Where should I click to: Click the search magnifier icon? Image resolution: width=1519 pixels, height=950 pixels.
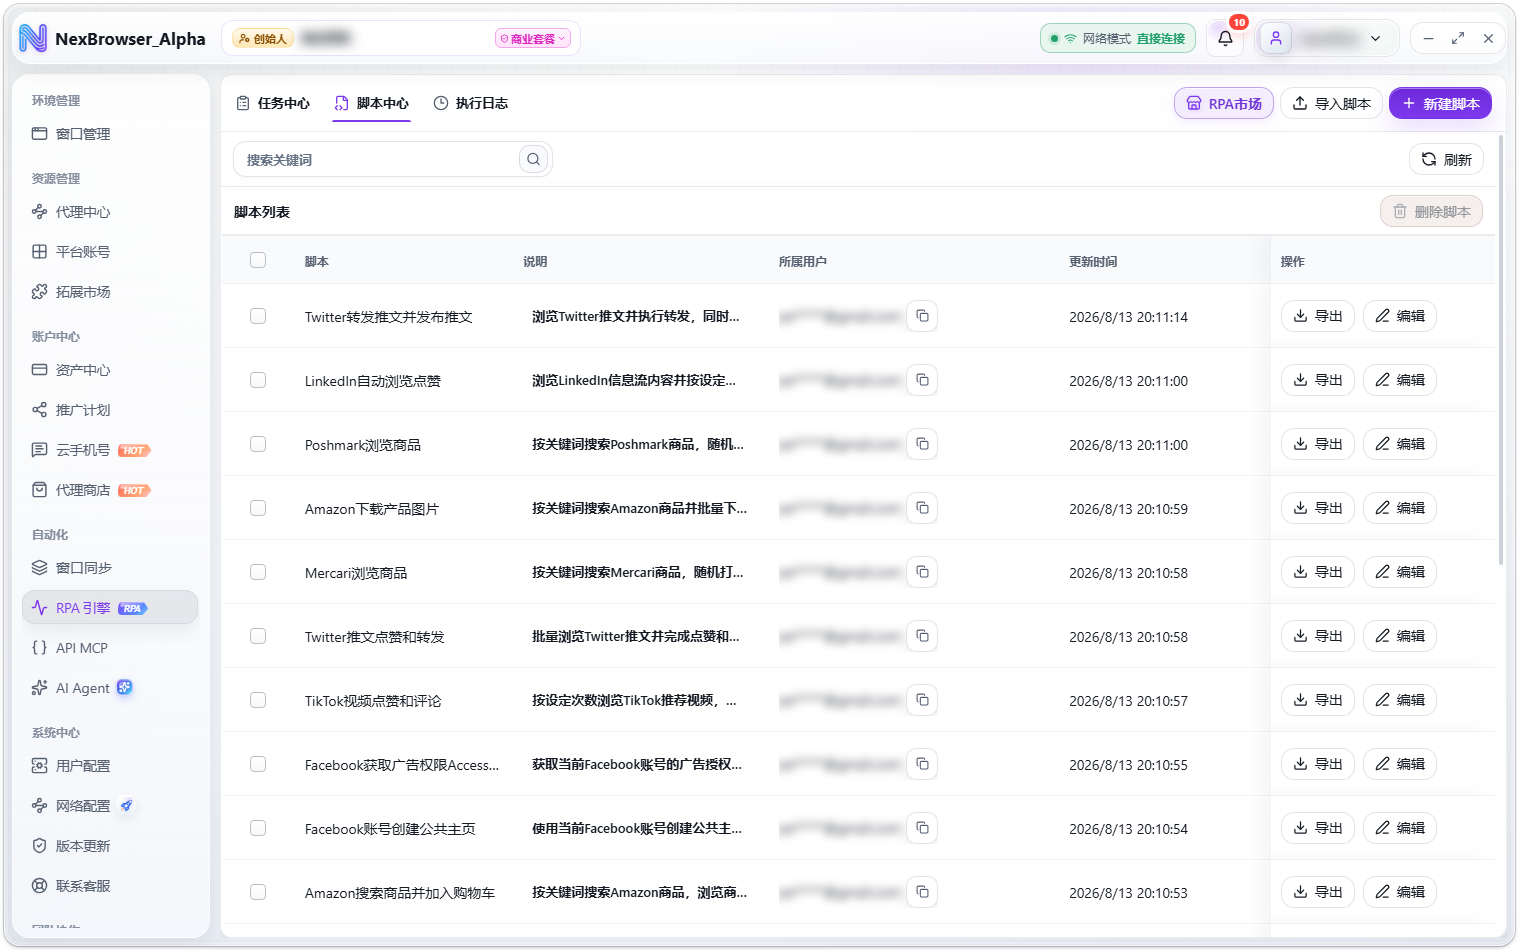point(534,159)
